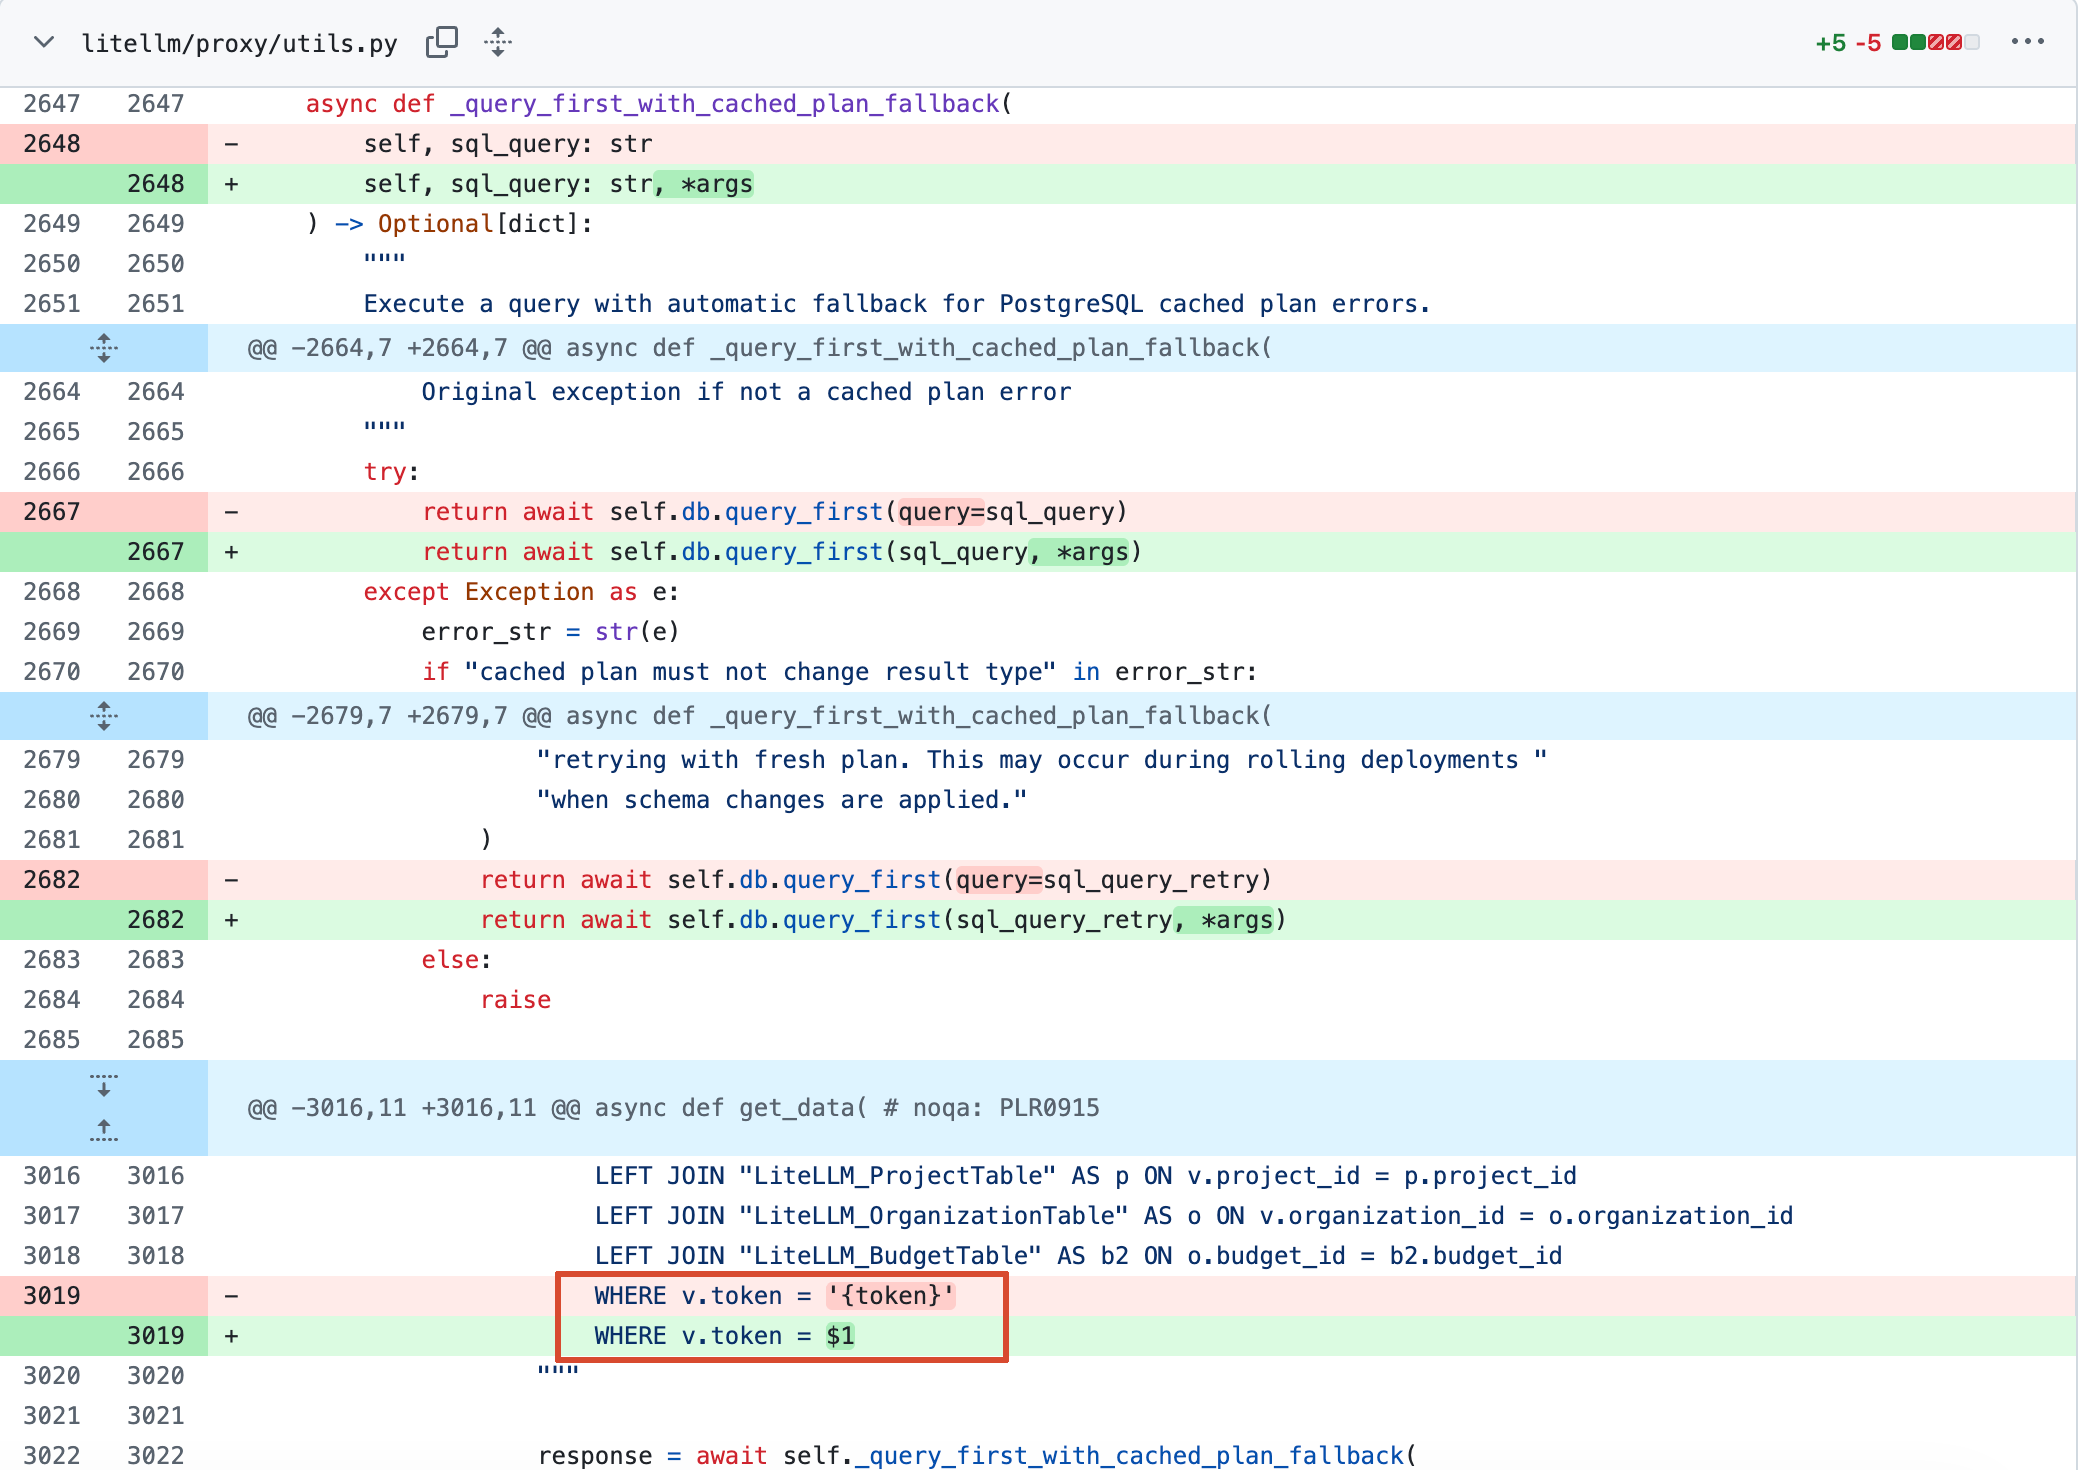Image resolution: width=2078 pixels, height=1470 pixels.
Task: Click the litellm/proxy/utils.py file name
Action: [240, 43]
